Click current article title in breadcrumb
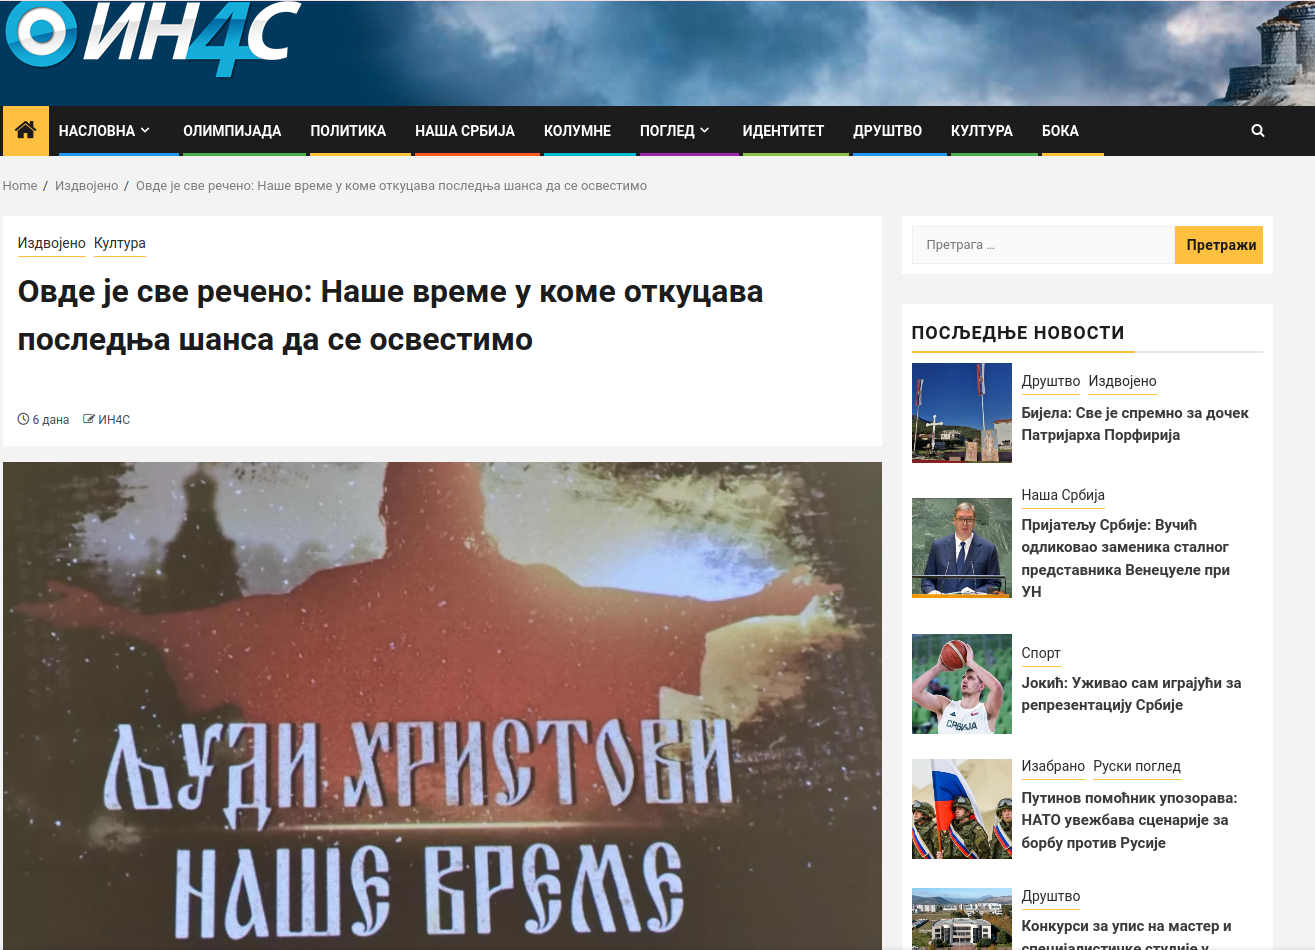This screenshot has height=950, width=1315. click(391, 186)
